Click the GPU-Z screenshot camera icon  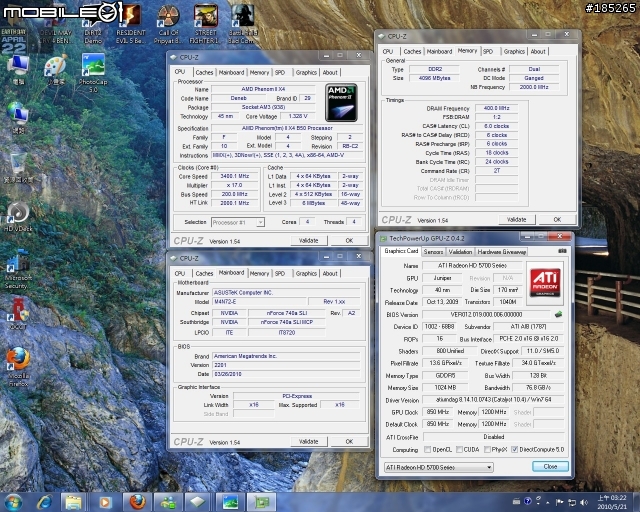coord(562,251)
